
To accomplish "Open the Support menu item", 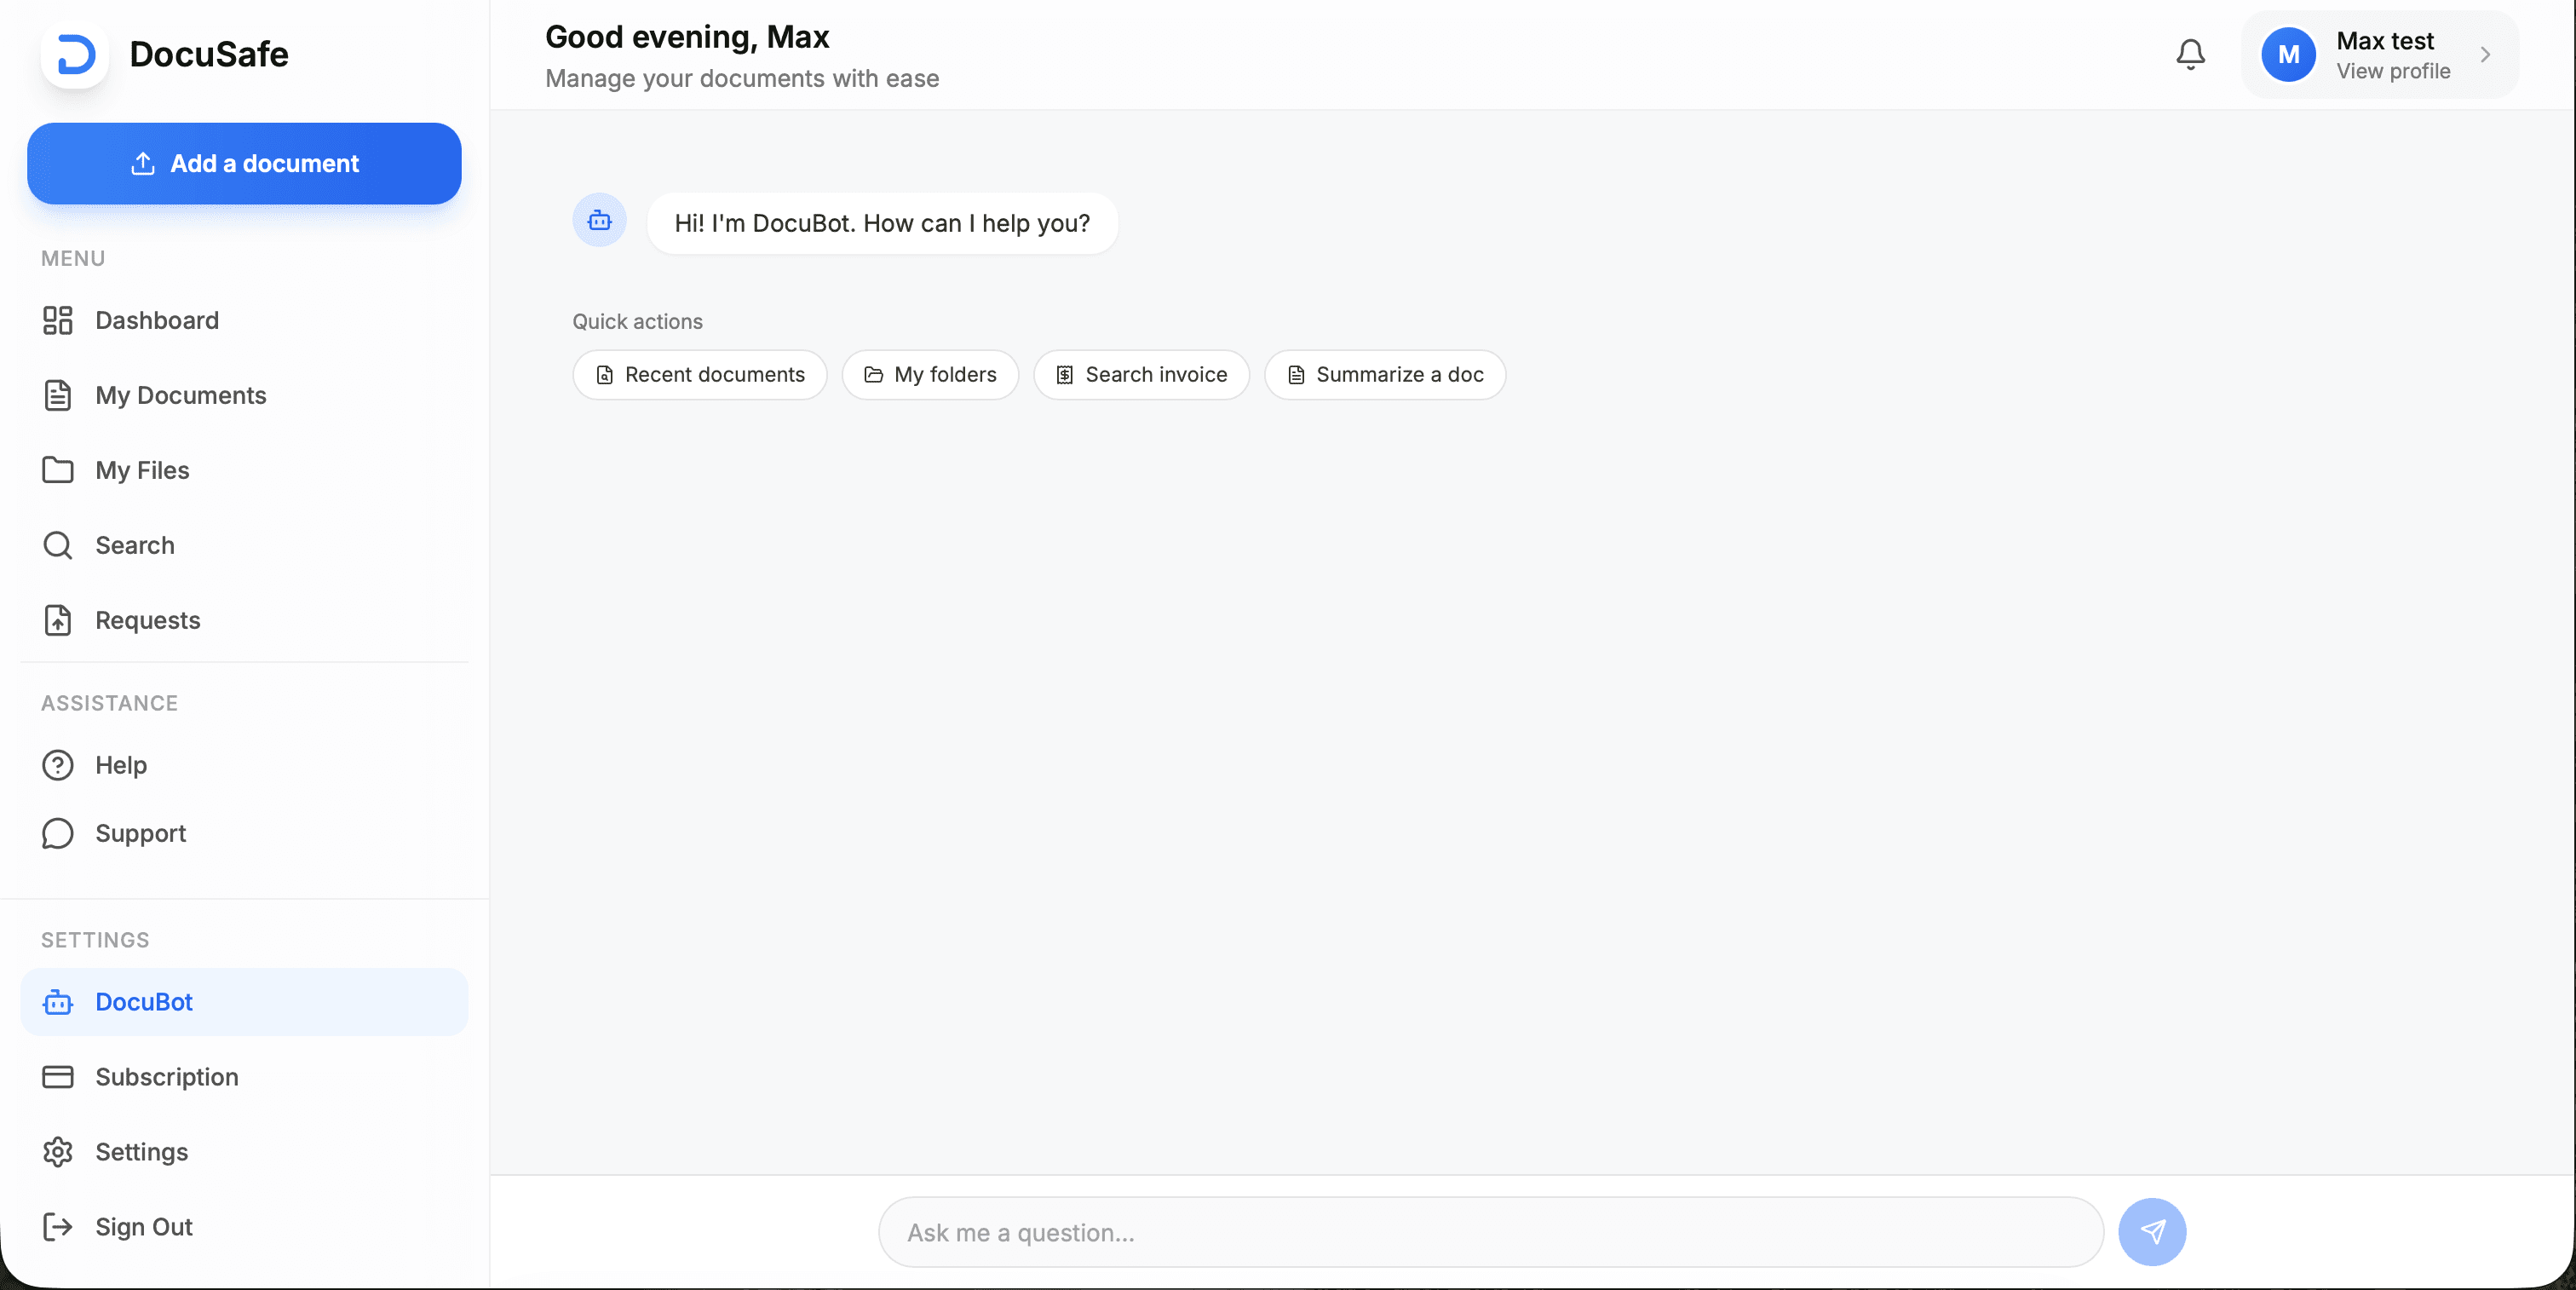I will click(x=140, y=833).
